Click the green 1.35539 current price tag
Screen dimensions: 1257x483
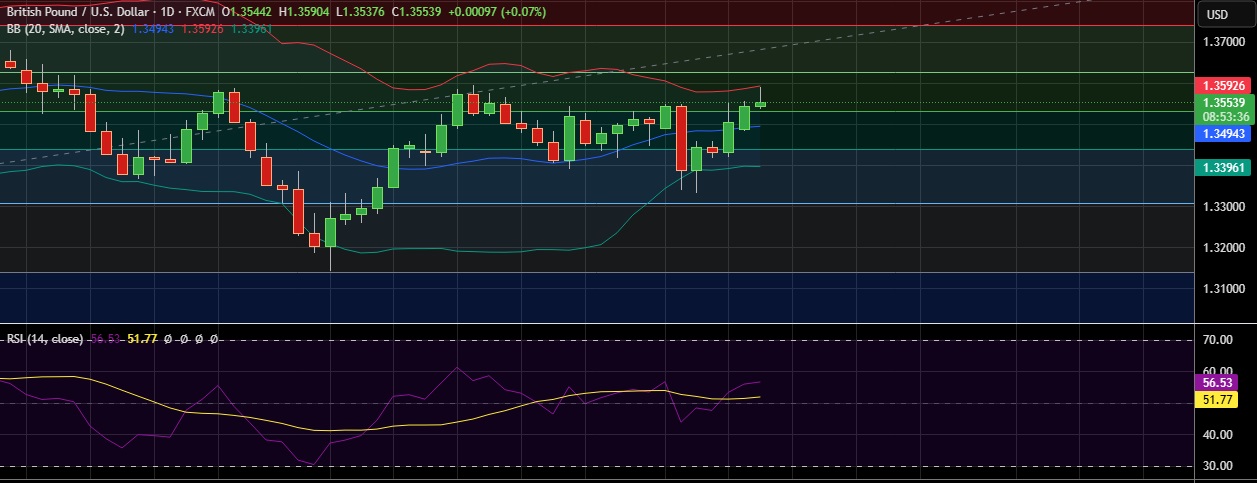tap(1224, 102)
